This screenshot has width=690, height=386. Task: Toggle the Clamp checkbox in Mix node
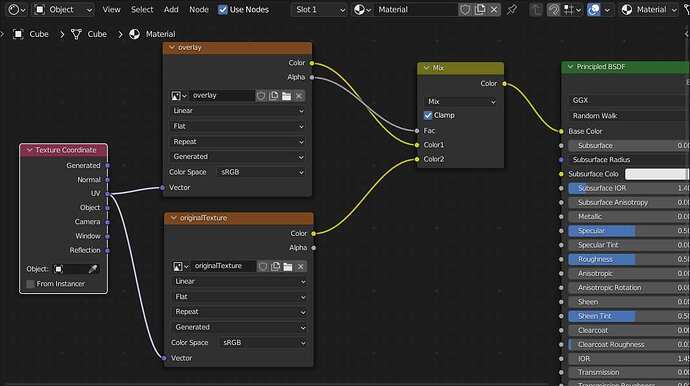428,115
